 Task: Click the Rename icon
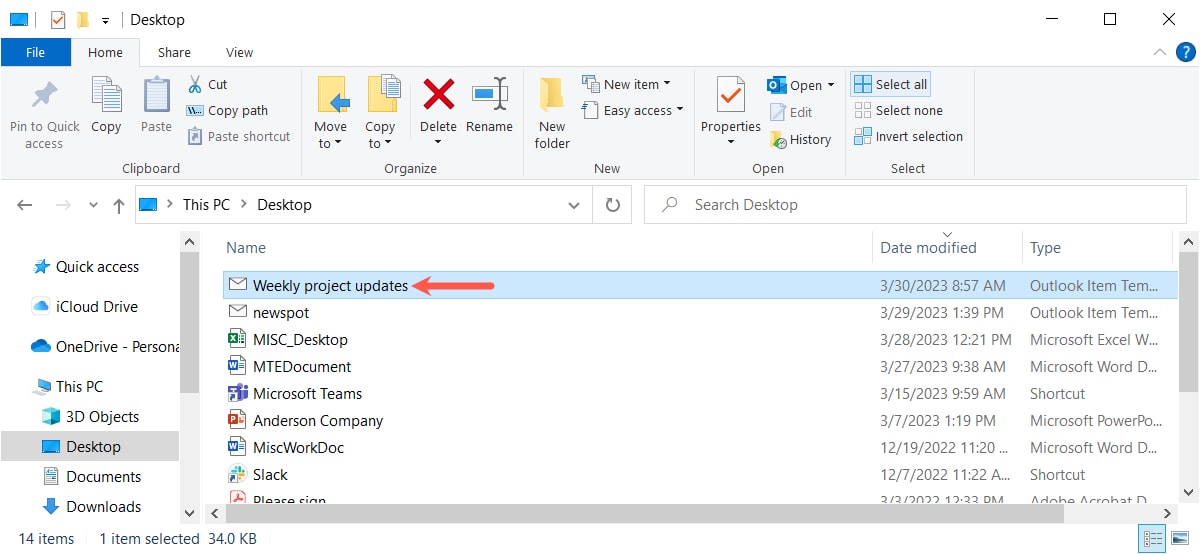pyautogui.click(x=489, y=95)
